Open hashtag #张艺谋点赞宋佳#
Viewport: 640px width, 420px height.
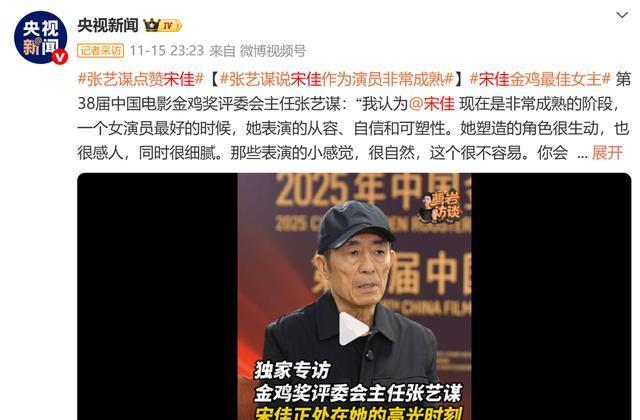tap(140, 79)
